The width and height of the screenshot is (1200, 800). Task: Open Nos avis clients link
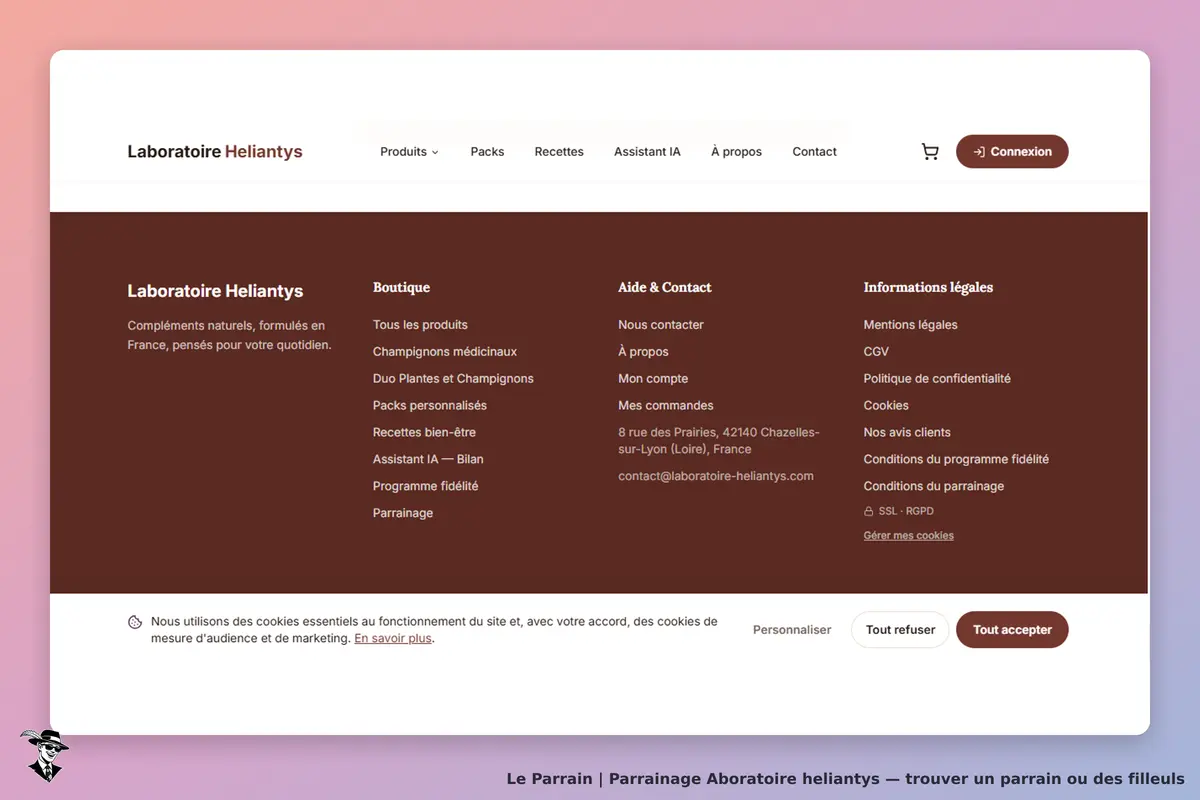click(907, 433)
